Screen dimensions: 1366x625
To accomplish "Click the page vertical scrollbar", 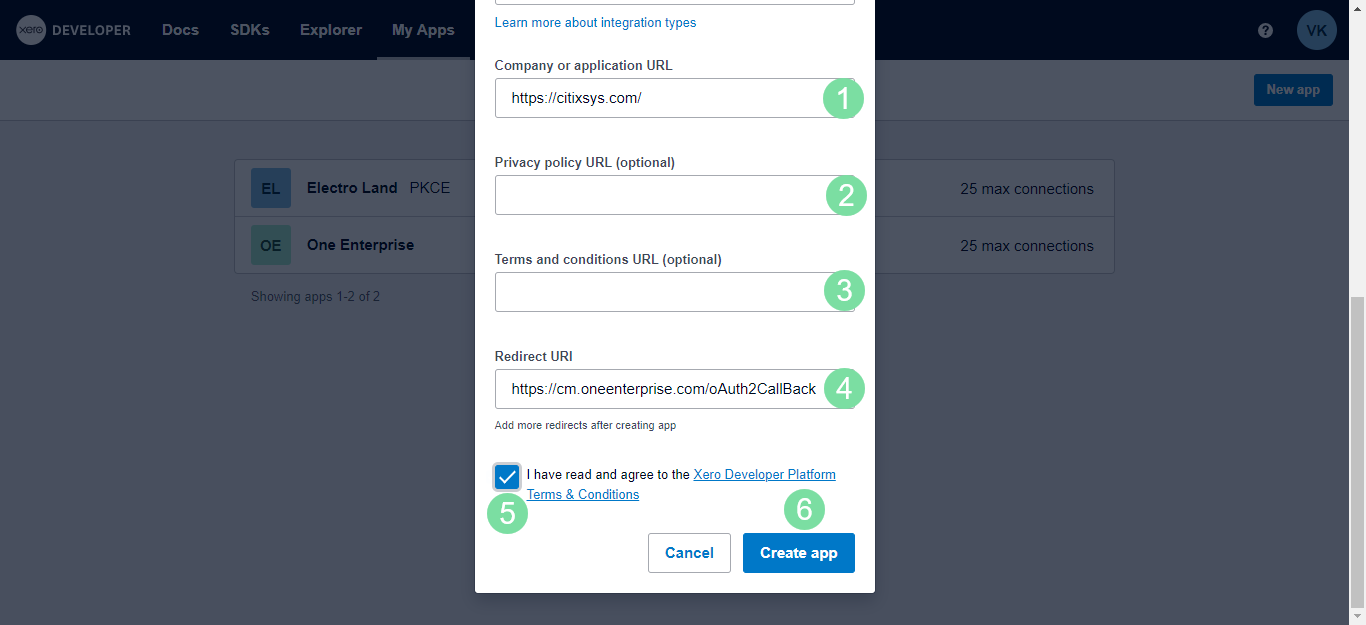I will [x=1357, y=450].
